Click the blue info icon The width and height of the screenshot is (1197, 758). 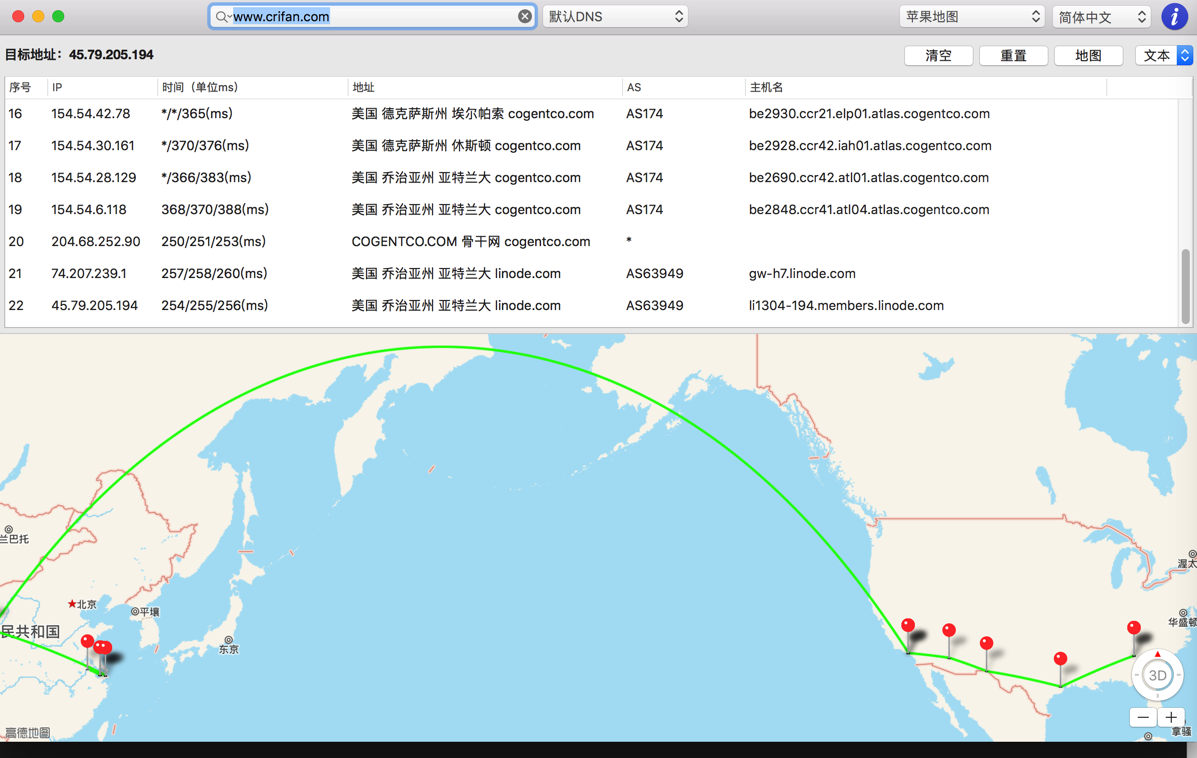[x=1174, y=16]
